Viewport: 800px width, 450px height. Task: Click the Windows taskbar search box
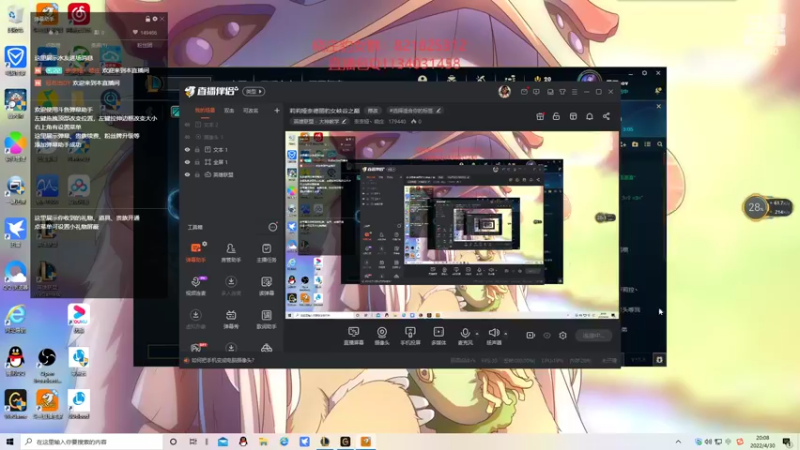(x=92, y=441)
